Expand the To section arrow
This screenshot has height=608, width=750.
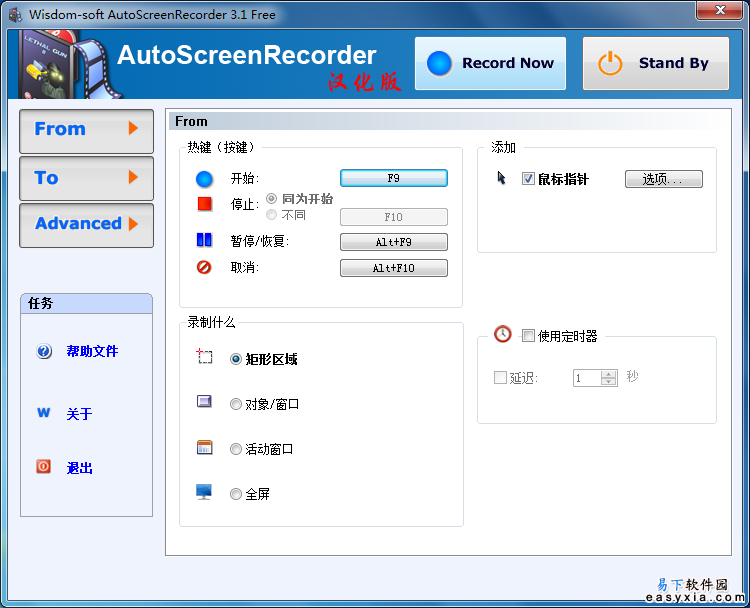[133, 177]
